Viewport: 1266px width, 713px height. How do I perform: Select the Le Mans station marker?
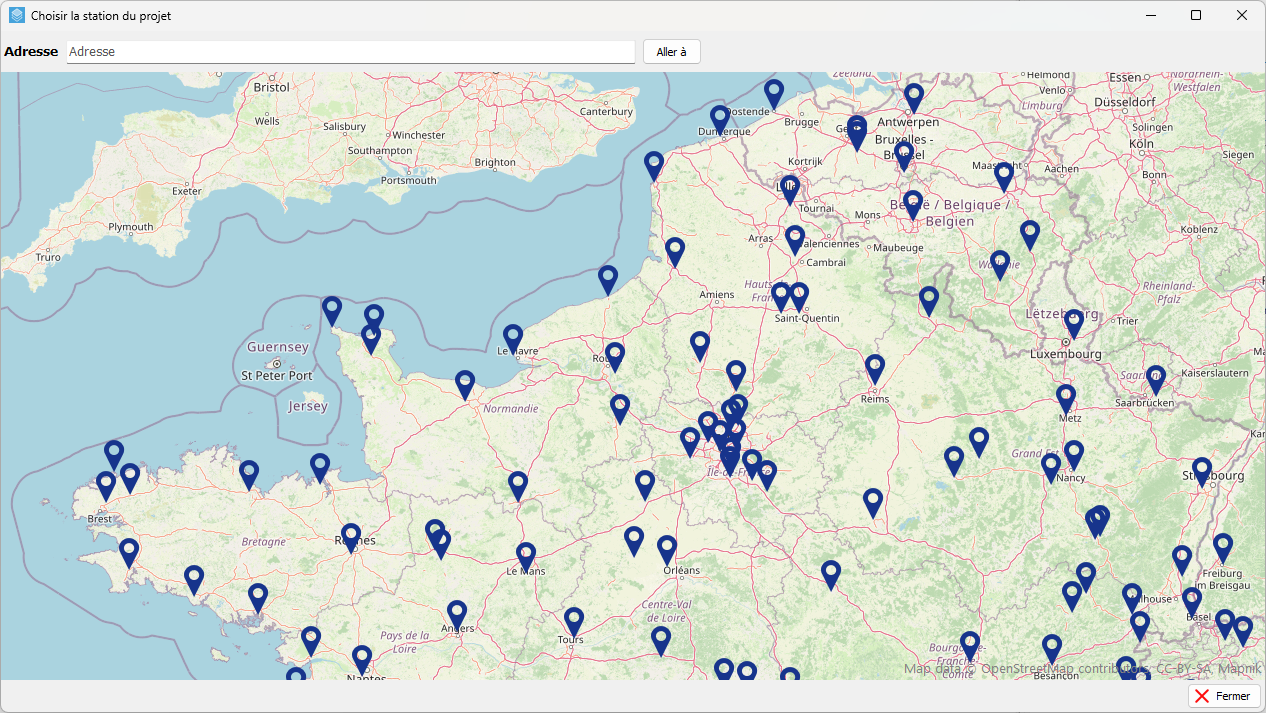526,556
